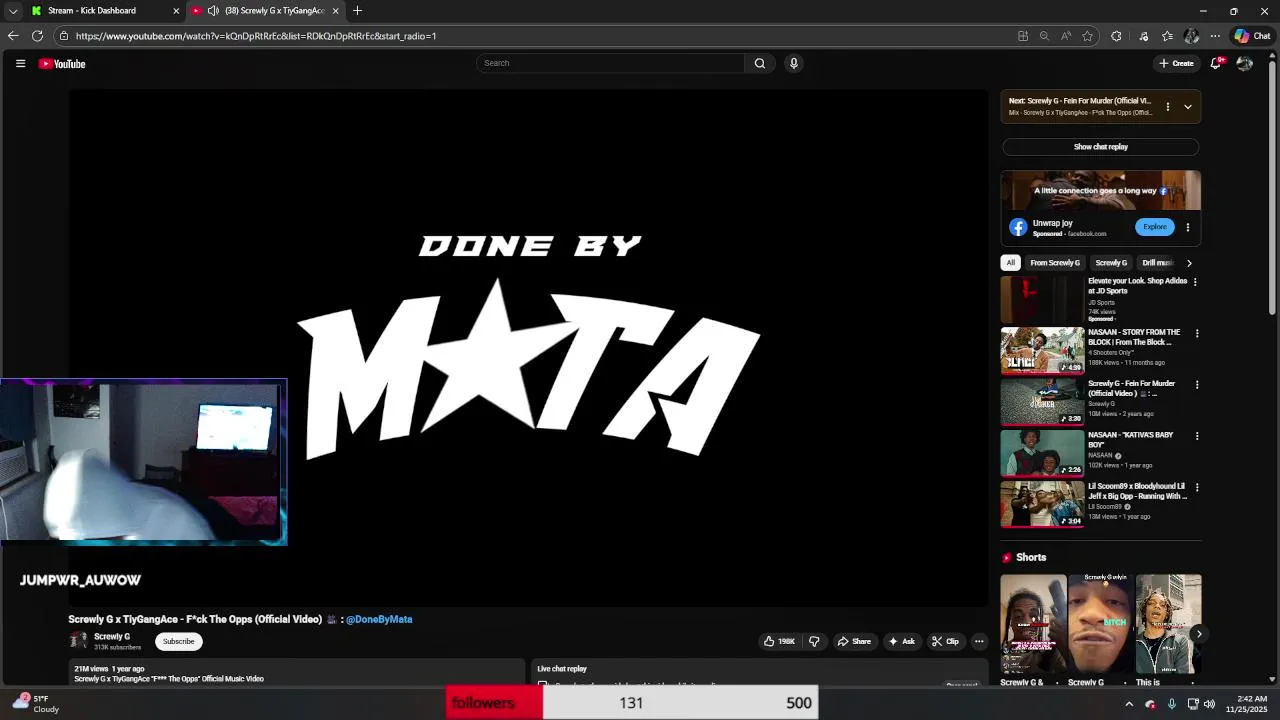
Task: Open options for the Lil Scoom89 video
Action: 1197,487
